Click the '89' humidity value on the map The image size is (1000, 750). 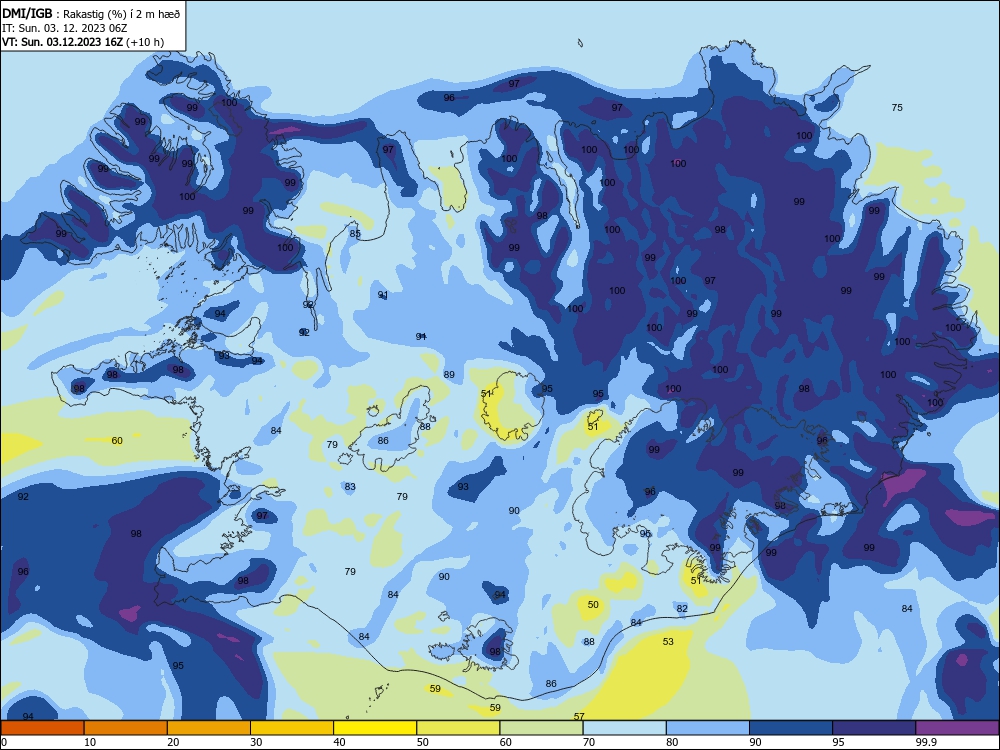pos(449,374)
